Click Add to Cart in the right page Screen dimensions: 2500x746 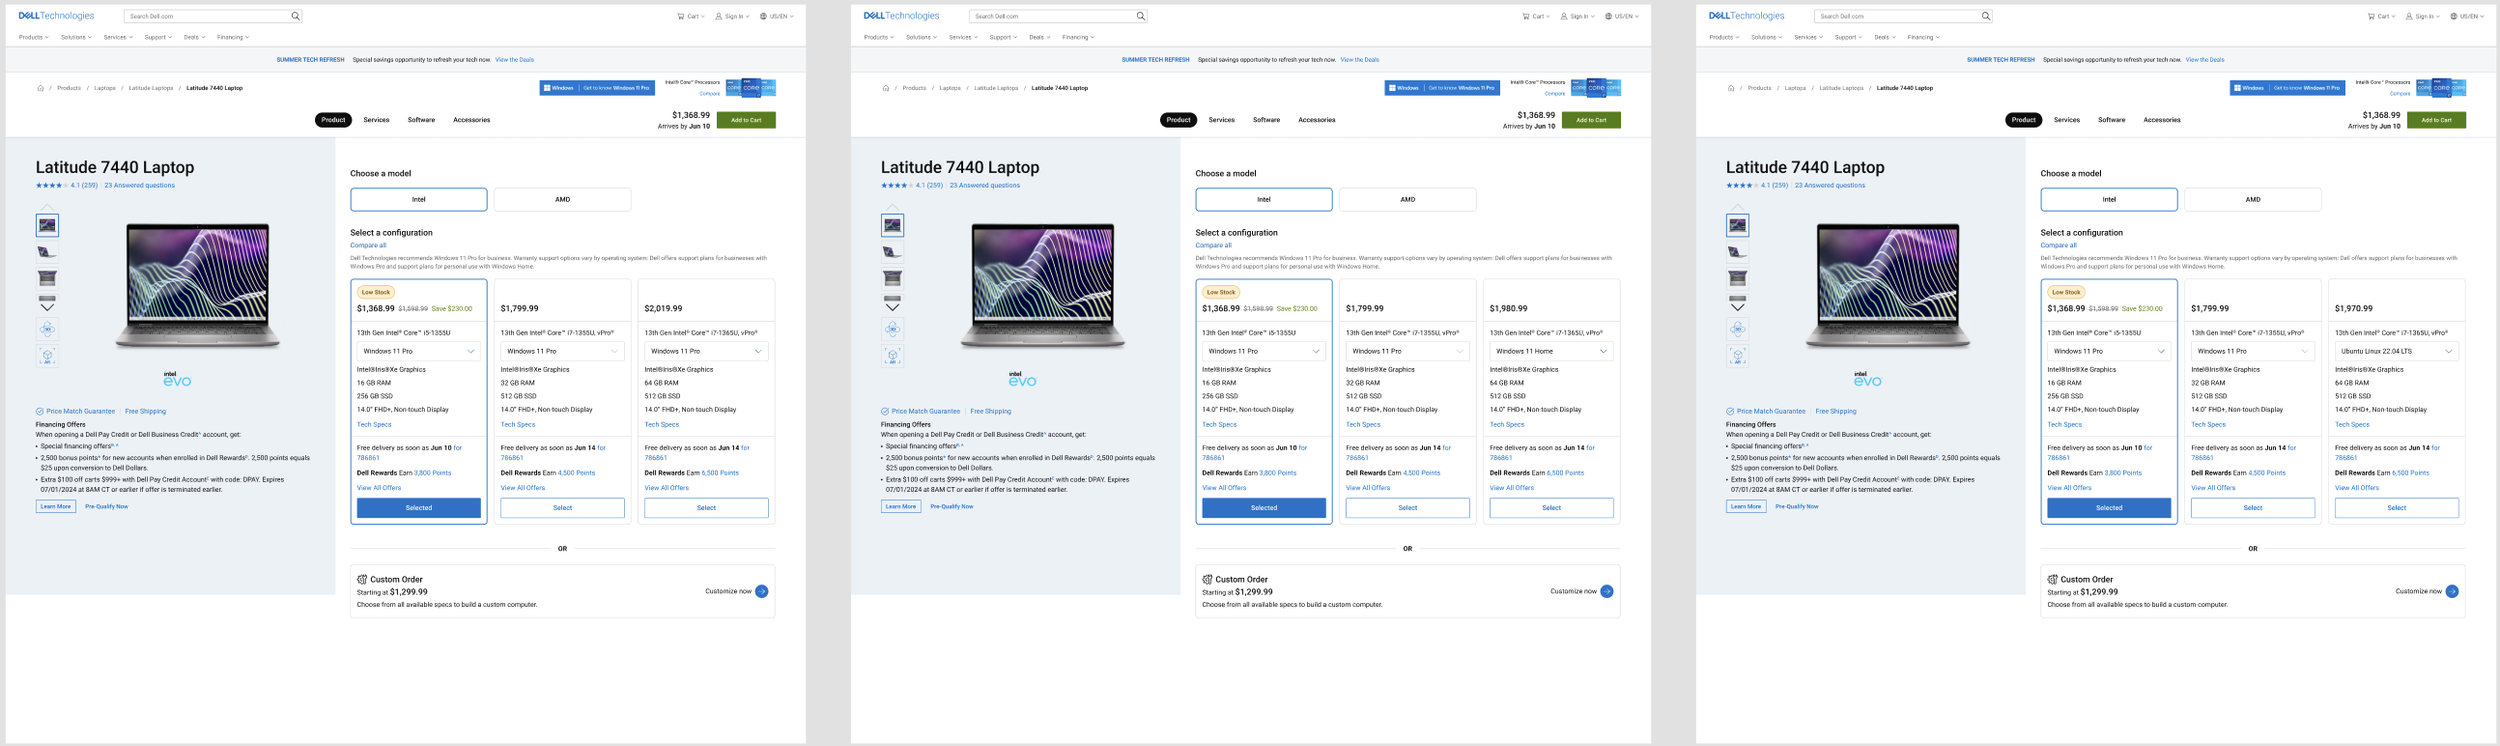[x=2436, y=120]
